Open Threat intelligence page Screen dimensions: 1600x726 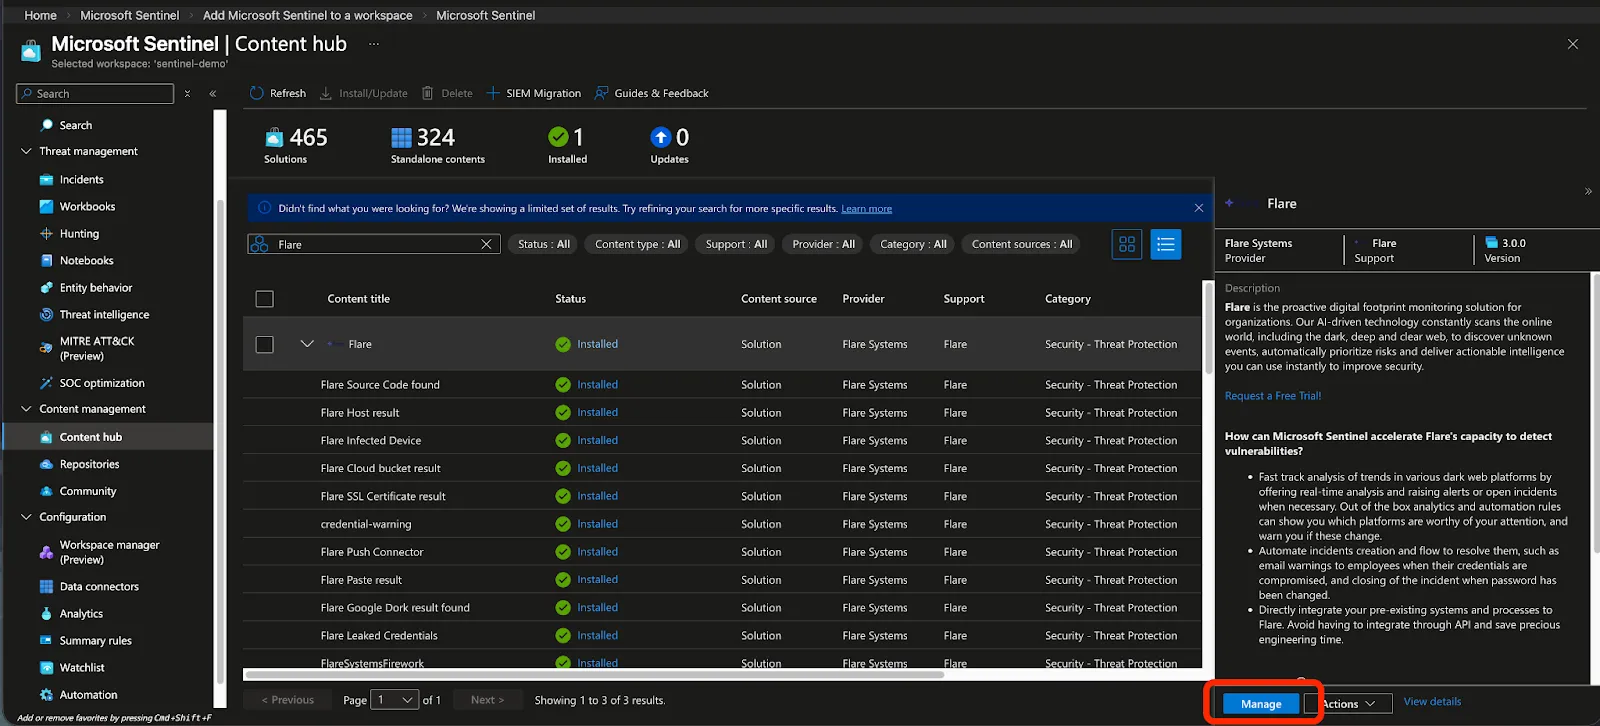[x=104, y=315]
